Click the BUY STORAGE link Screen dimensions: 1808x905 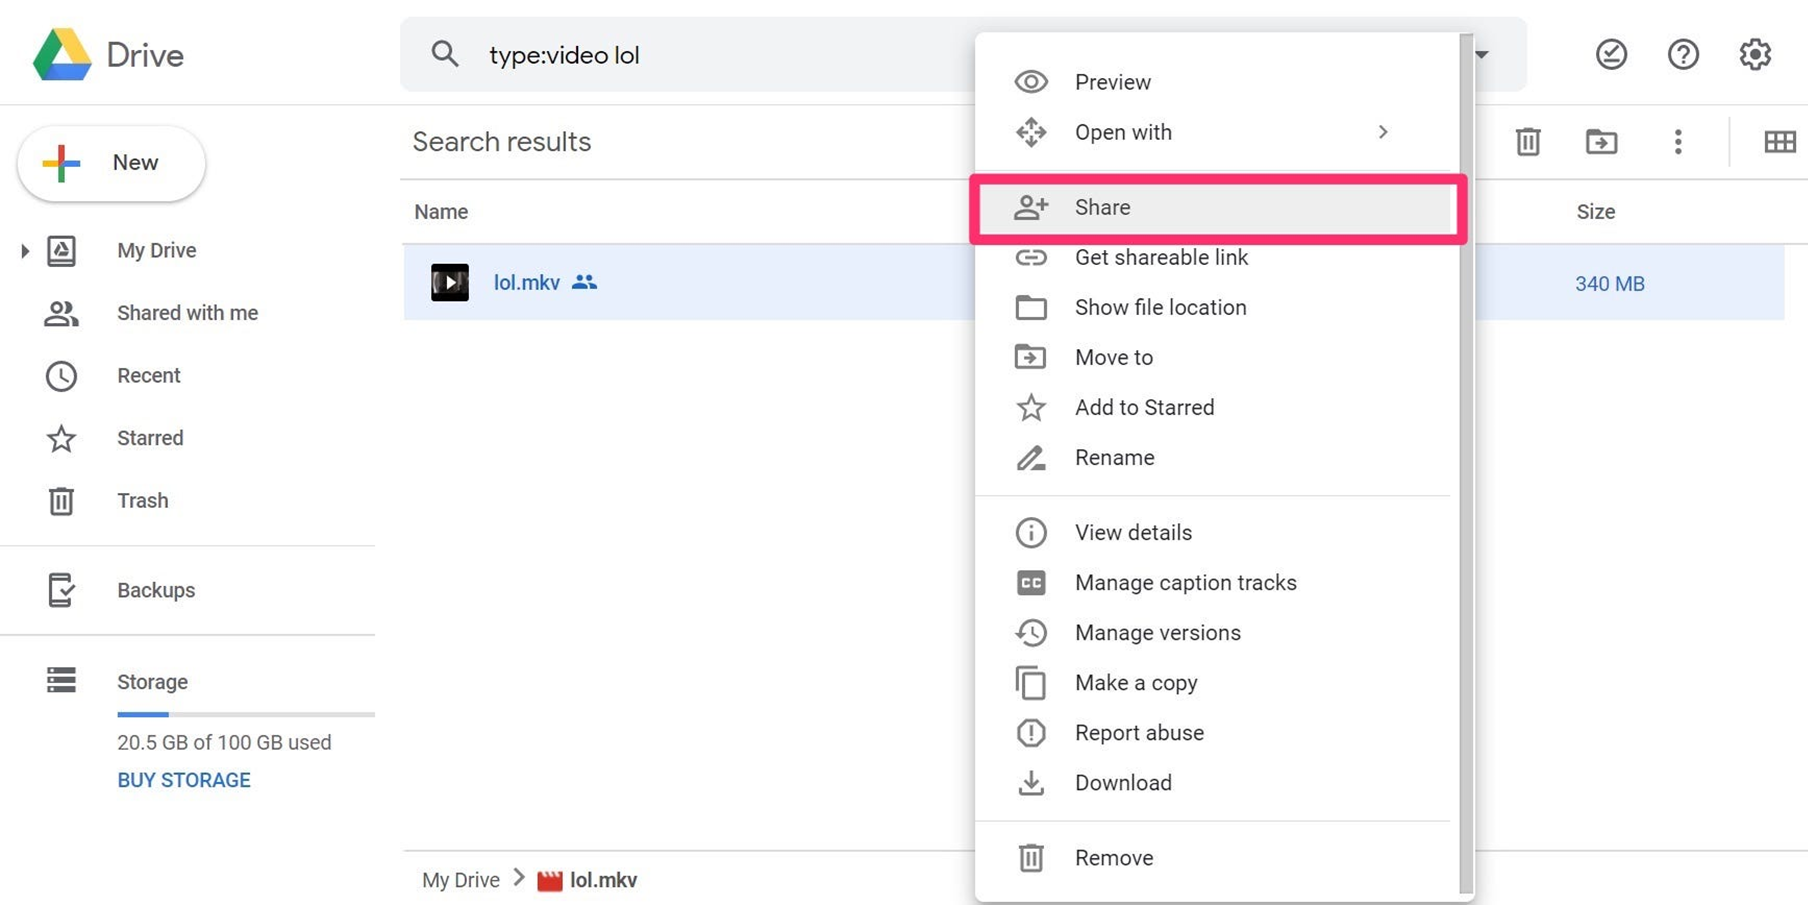(x=184, y=780)
